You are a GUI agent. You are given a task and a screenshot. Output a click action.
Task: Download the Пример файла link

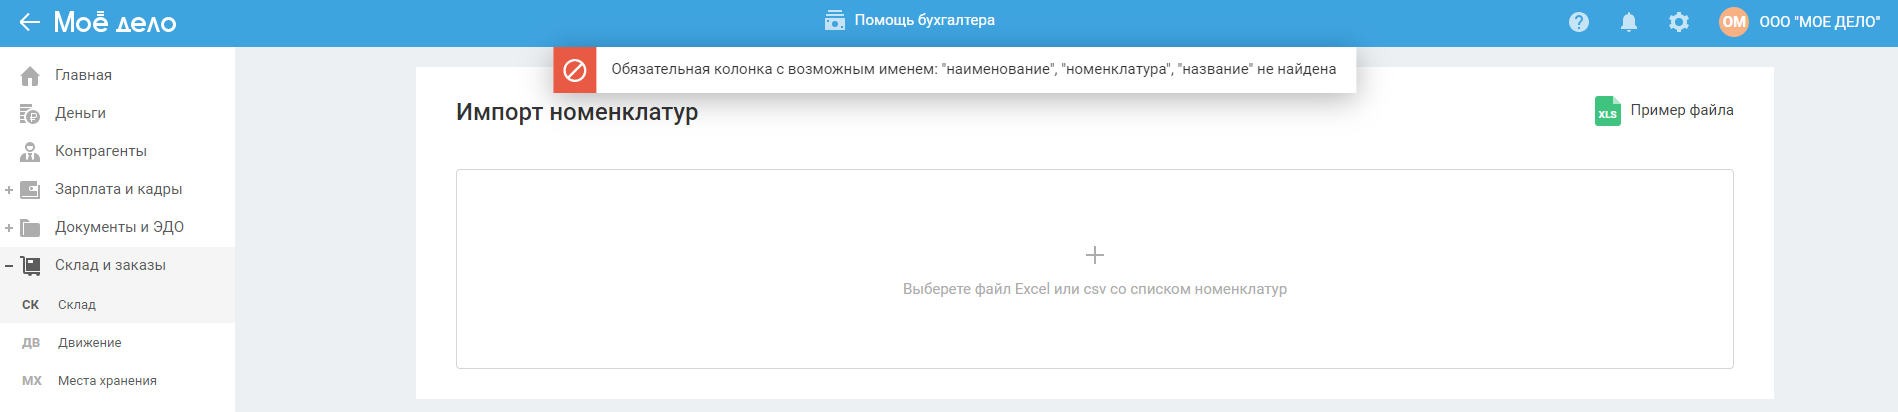coord(1682,110)
